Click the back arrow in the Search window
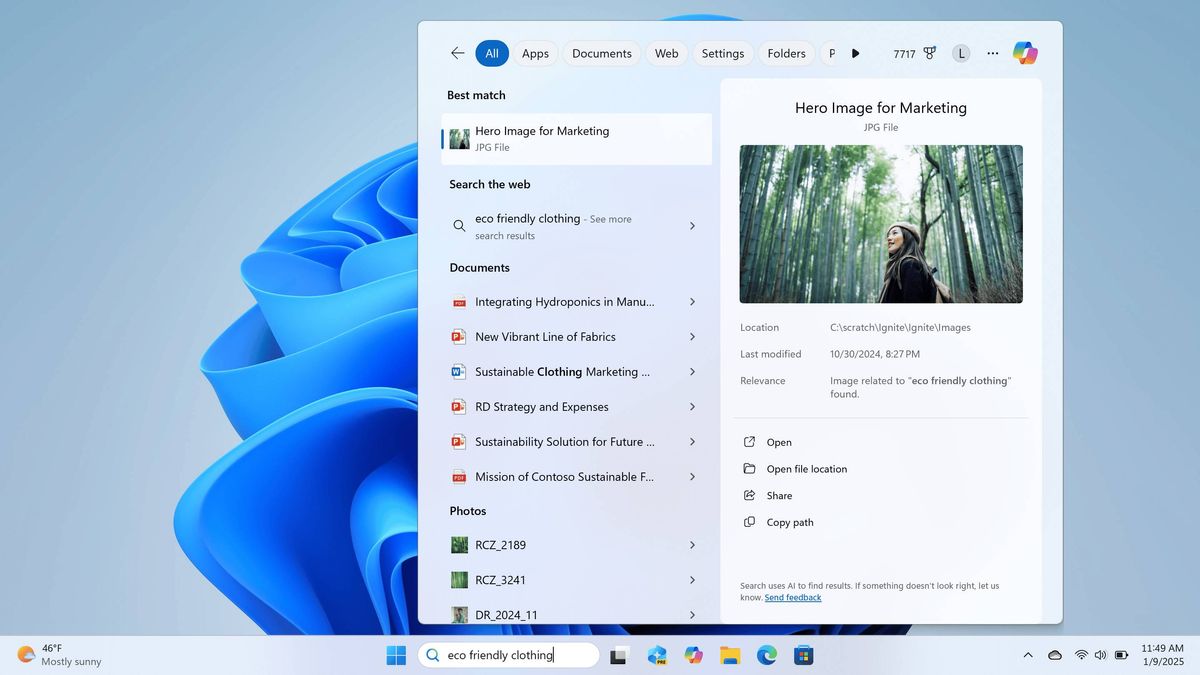 [457, 52]
